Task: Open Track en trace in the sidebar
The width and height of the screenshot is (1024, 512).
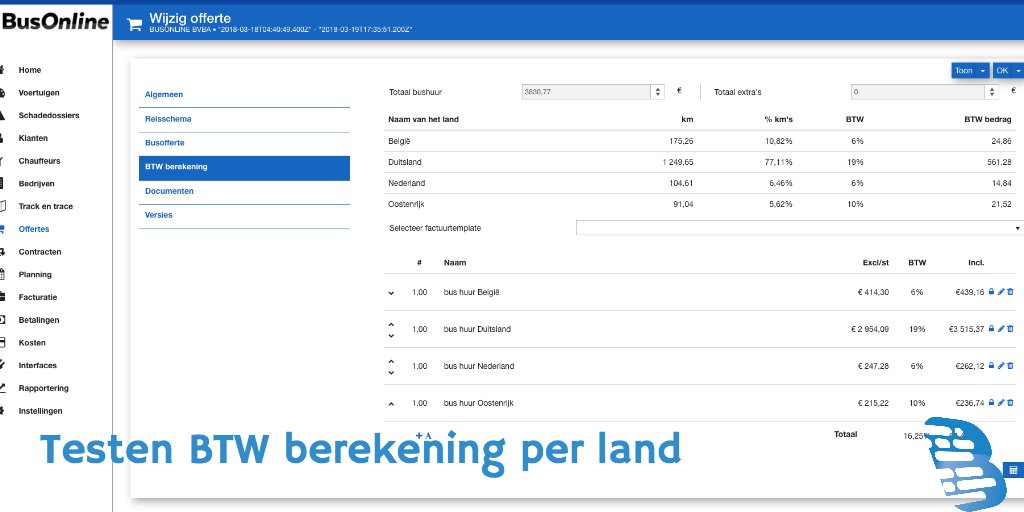Action: point(46,206)
